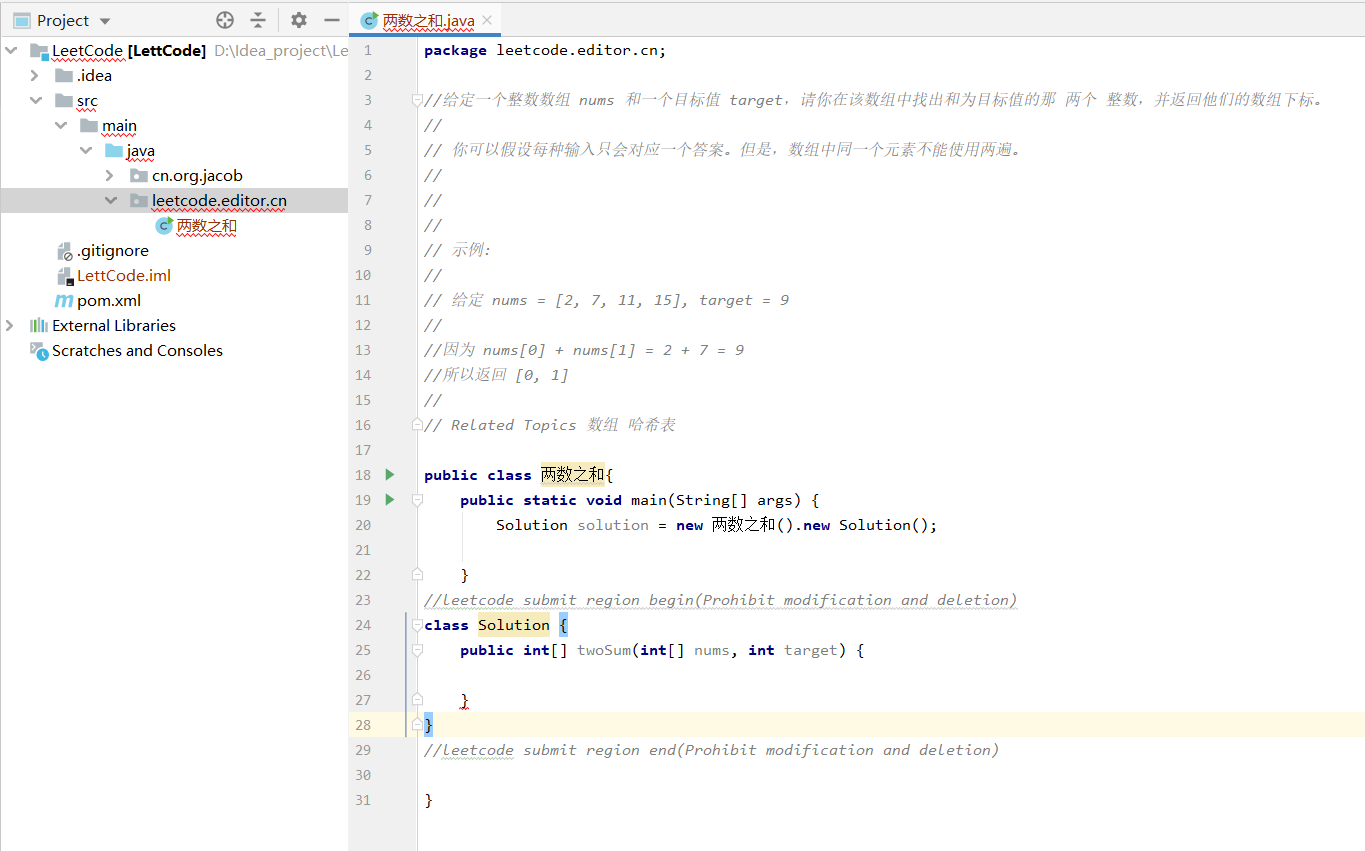
Task: Collapse the src folder
Action: coord(36,100)
